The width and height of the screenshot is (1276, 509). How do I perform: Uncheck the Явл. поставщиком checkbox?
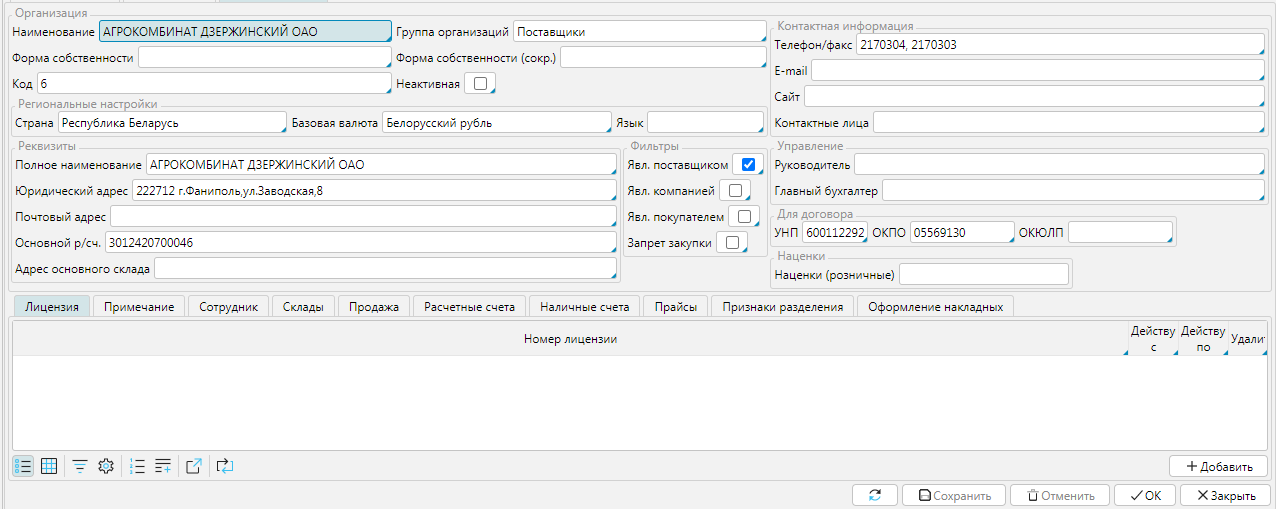coord(748,164)
